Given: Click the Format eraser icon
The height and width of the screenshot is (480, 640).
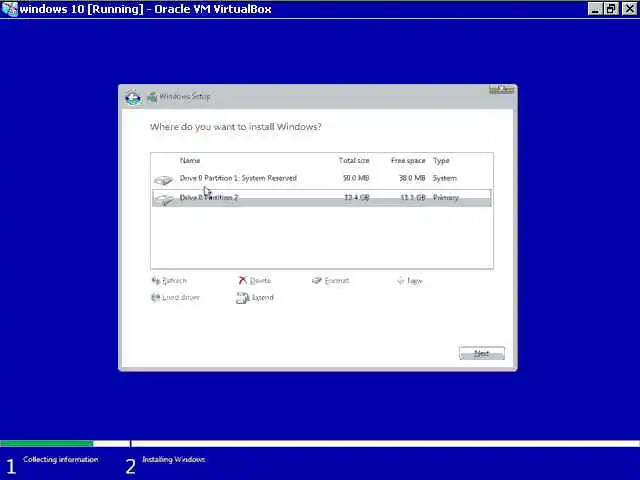Looking at the screenshot, I should 317,281.
